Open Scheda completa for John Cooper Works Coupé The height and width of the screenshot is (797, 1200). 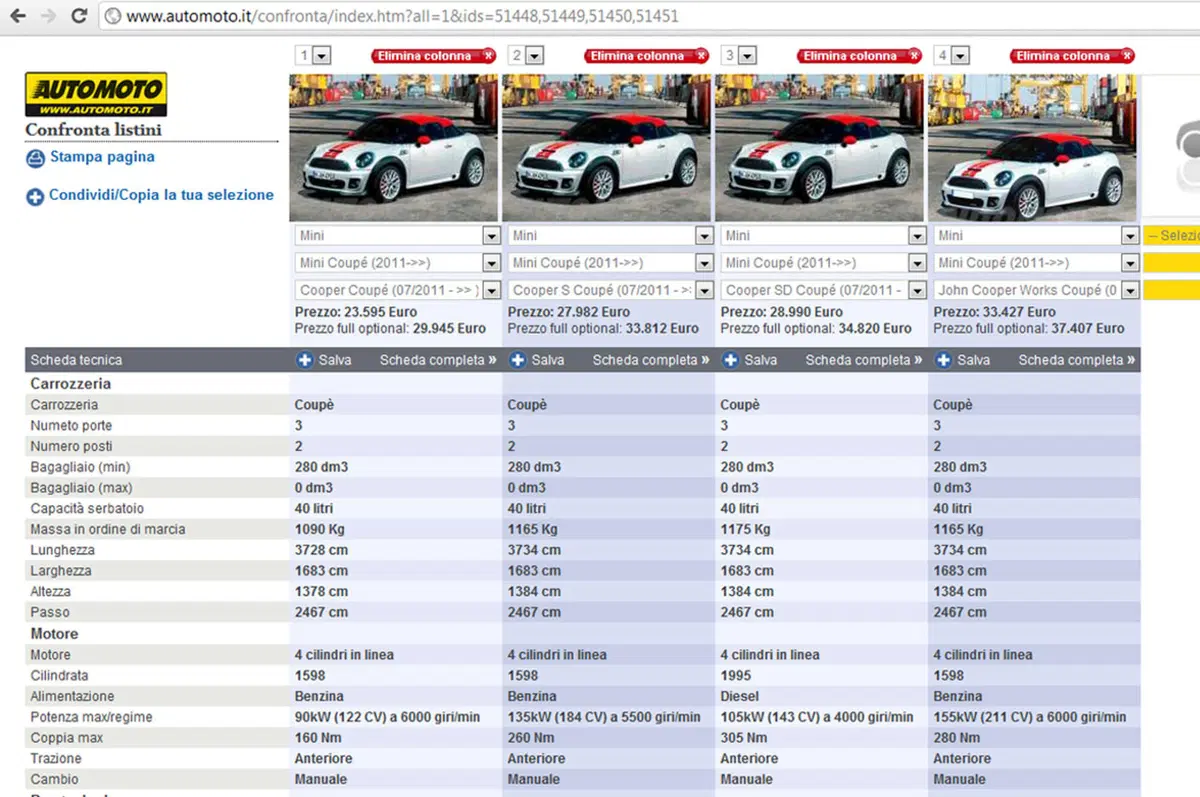tap(1077, 360)
